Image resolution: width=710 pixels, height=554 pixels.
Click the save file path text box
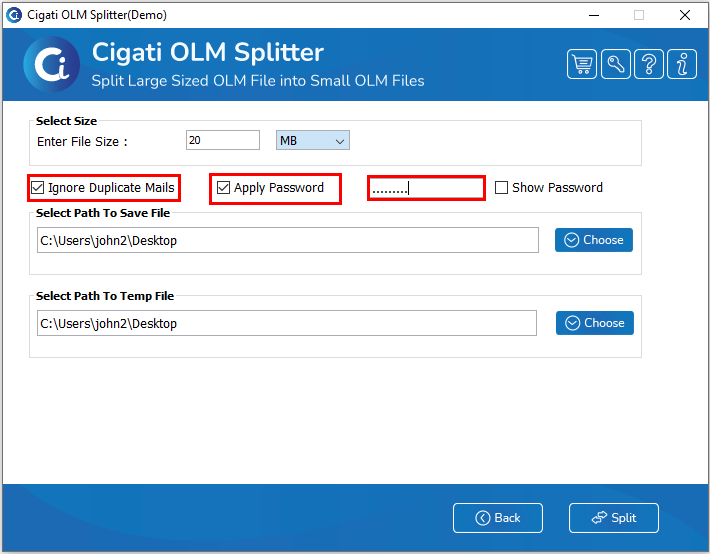tap(288, 240)
